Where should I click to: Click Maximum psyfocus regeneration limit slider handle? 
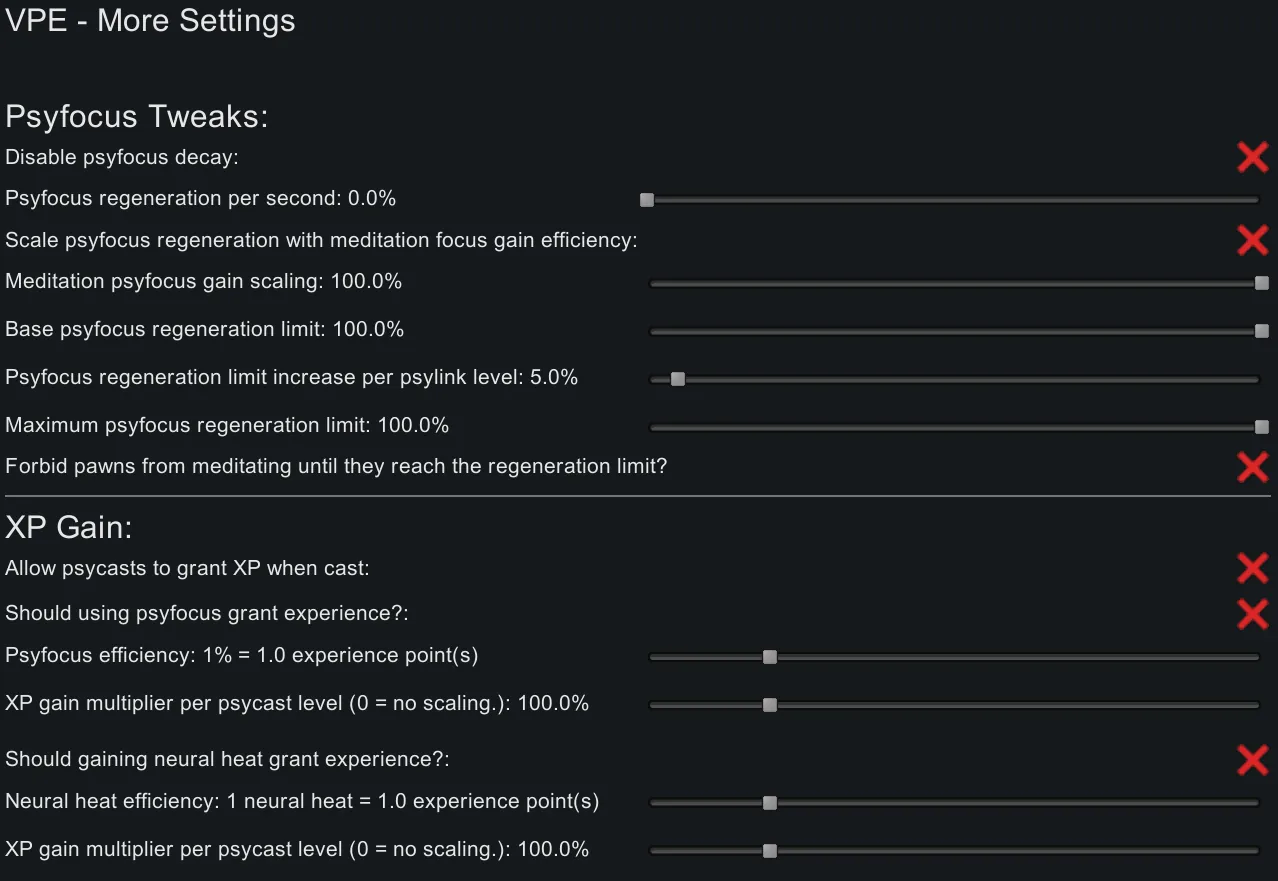pyautogui.click(x=1261, y=427)
